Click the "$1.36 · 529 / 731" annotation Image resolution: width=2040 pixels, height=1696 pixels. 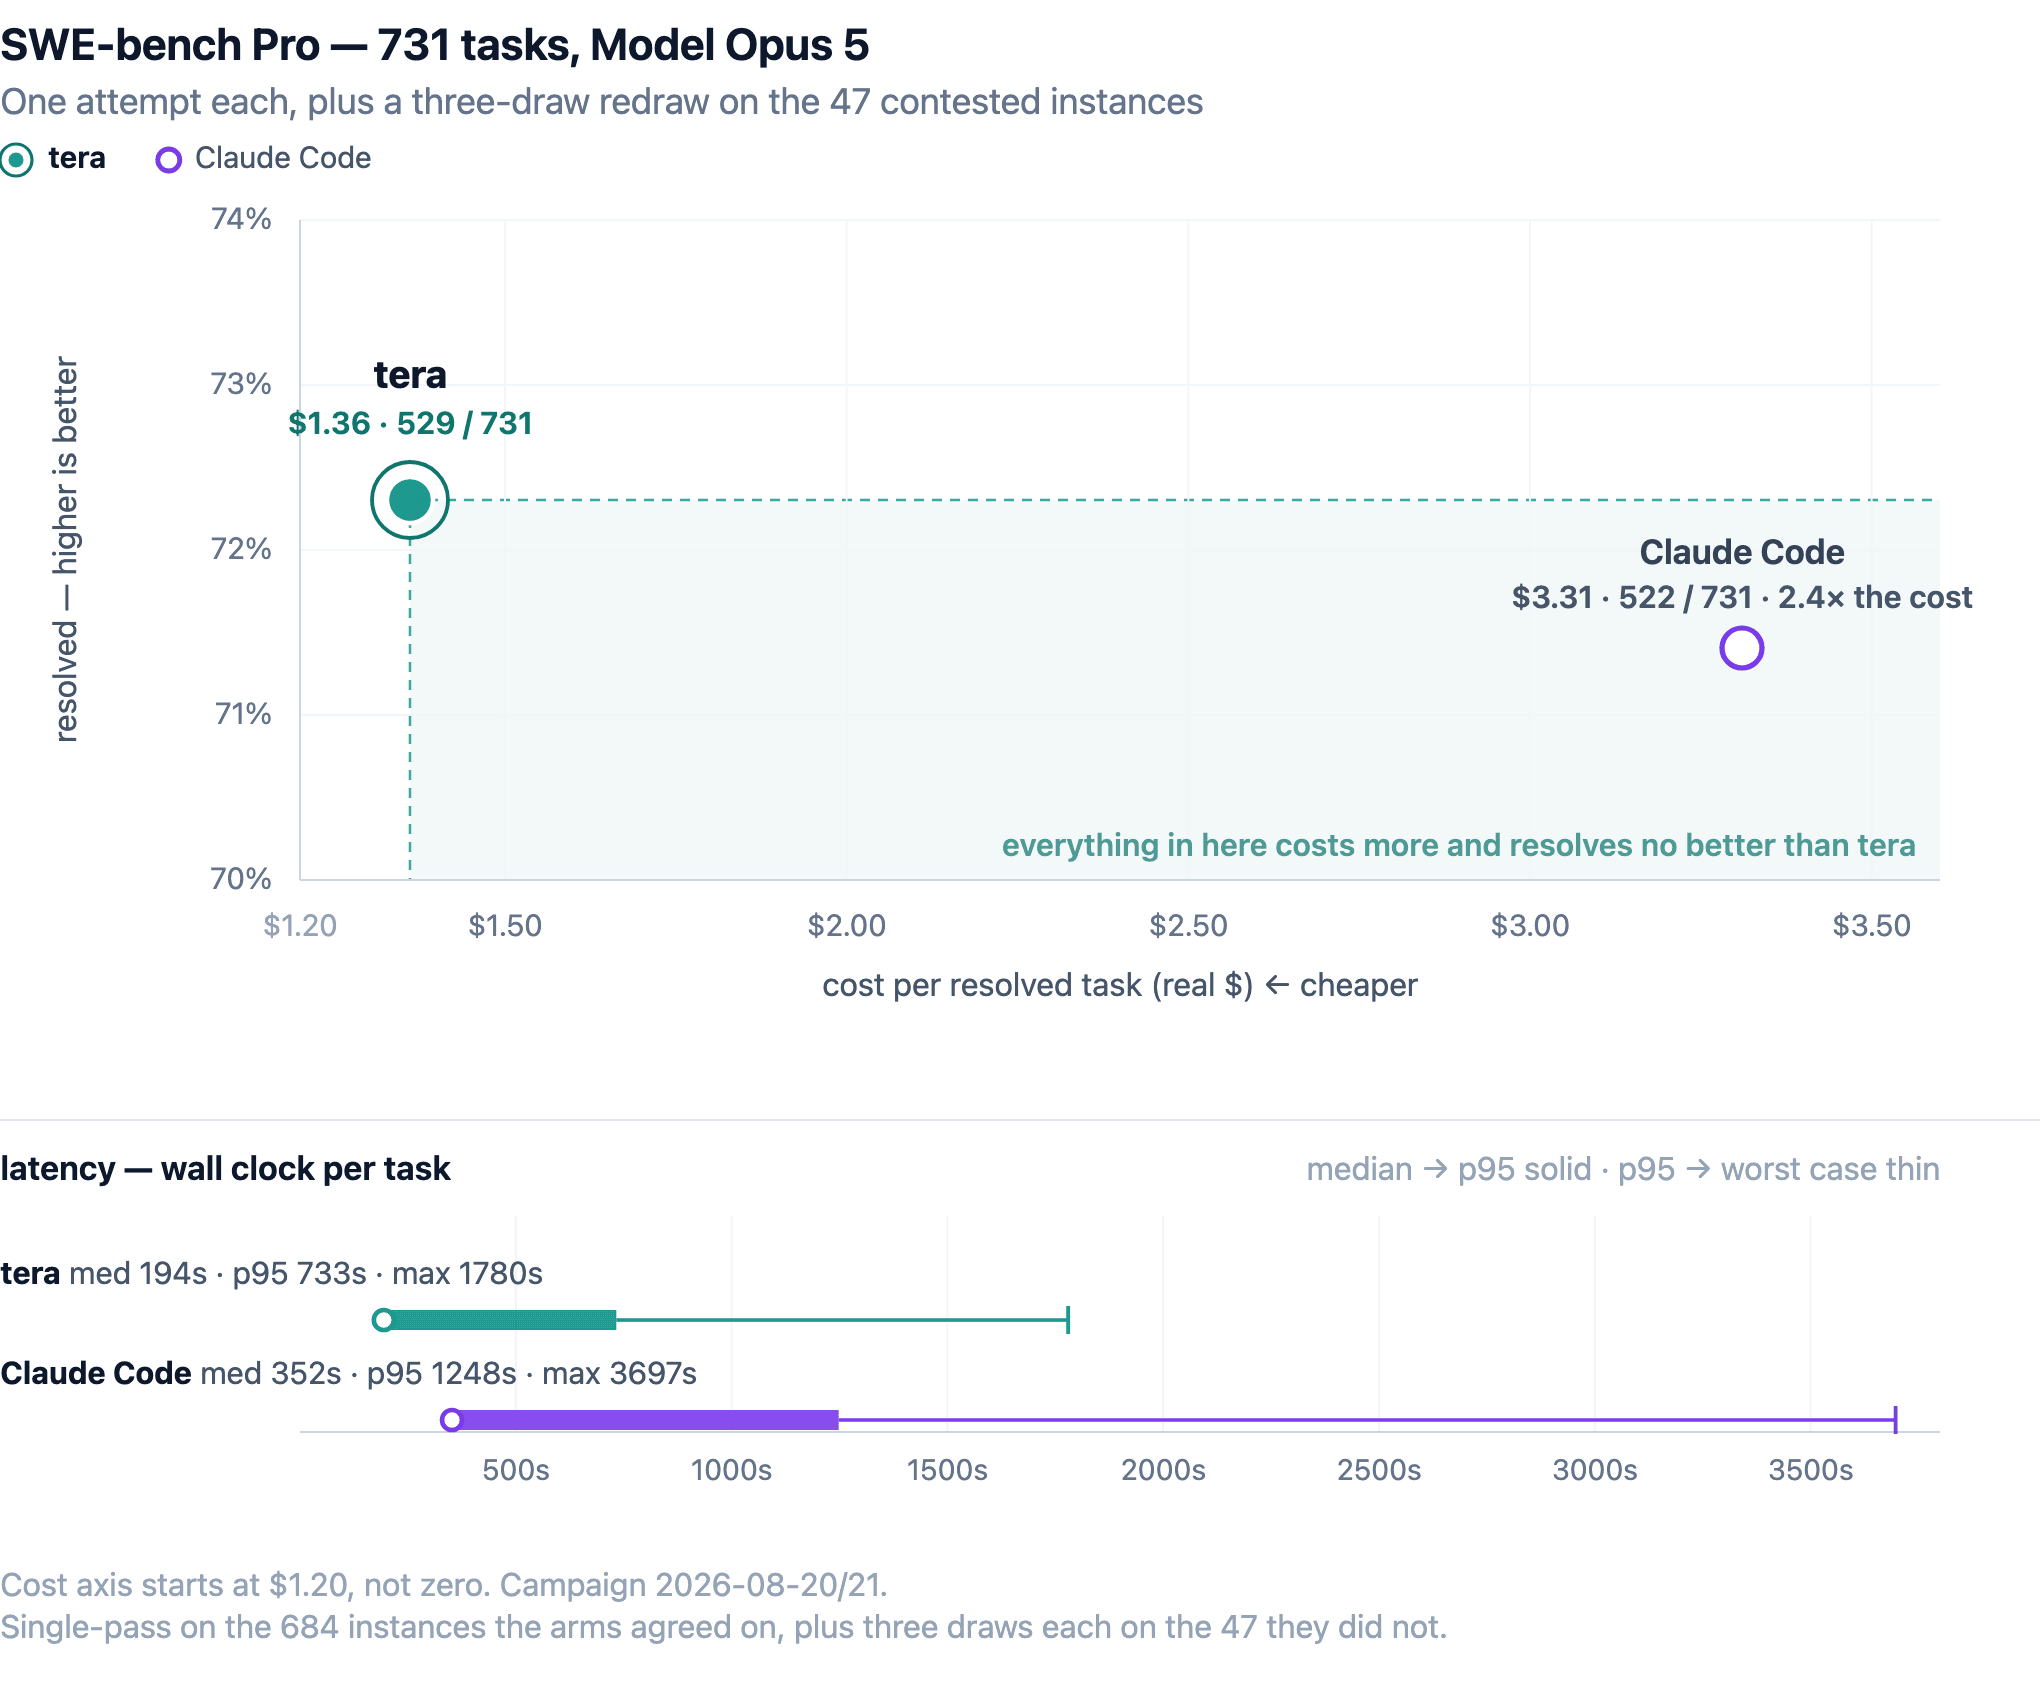click(x=410, y=423)
